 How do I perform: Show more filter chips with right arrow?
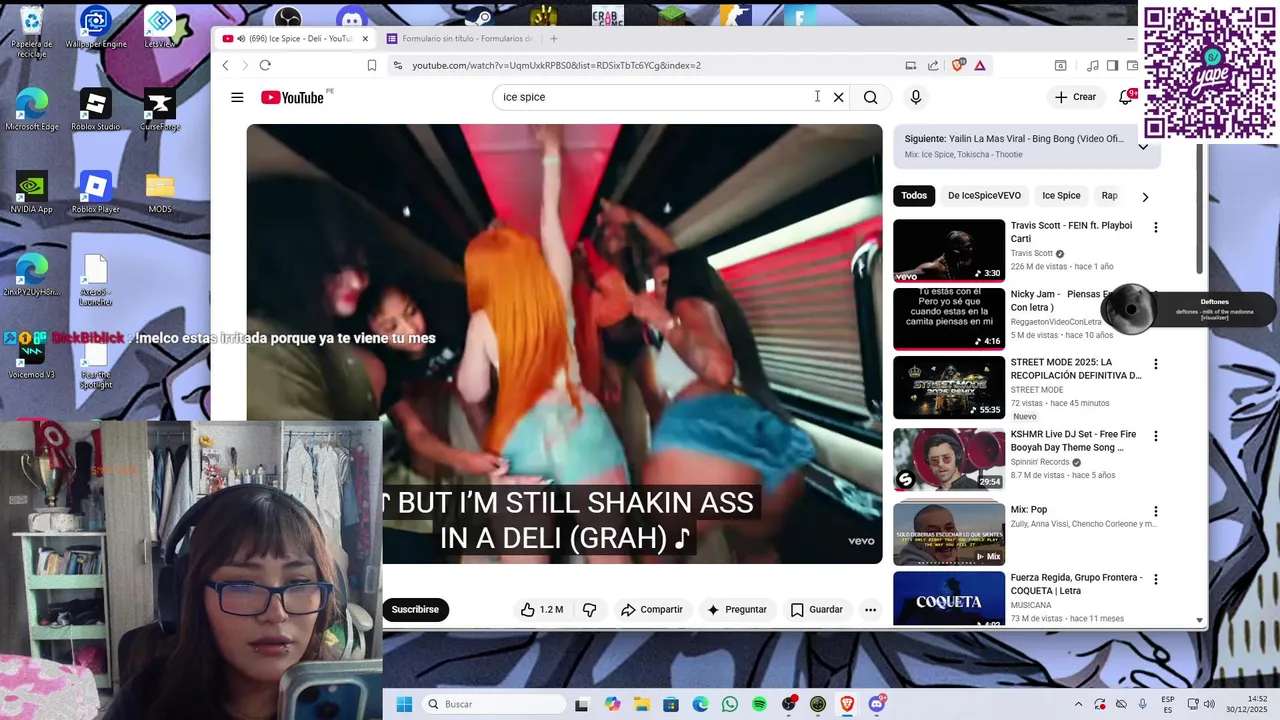click(x=1145, y=196)
